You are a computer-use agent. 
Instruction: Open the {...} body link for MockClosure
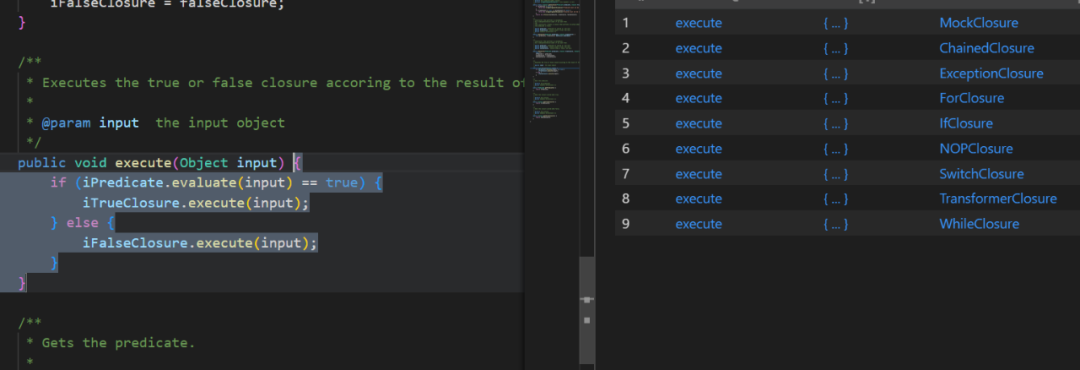(835, 23)
